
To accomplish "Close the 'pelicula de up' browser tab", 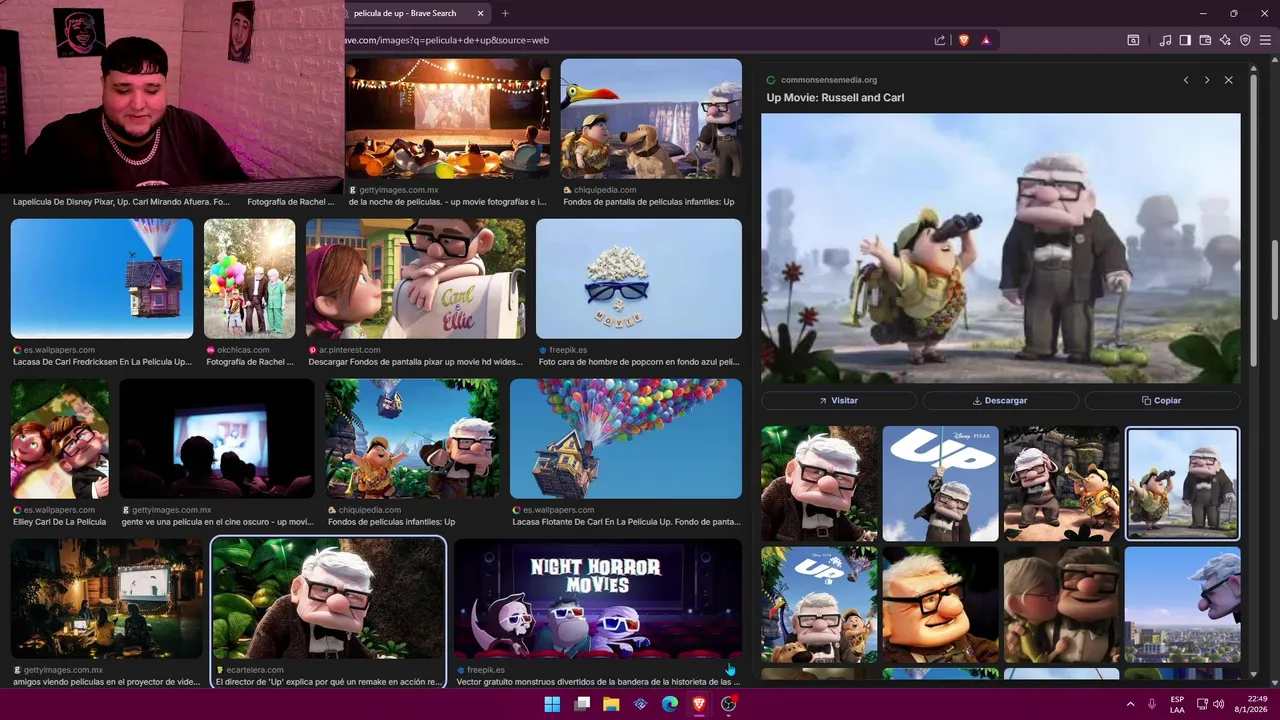I will 480,13.
